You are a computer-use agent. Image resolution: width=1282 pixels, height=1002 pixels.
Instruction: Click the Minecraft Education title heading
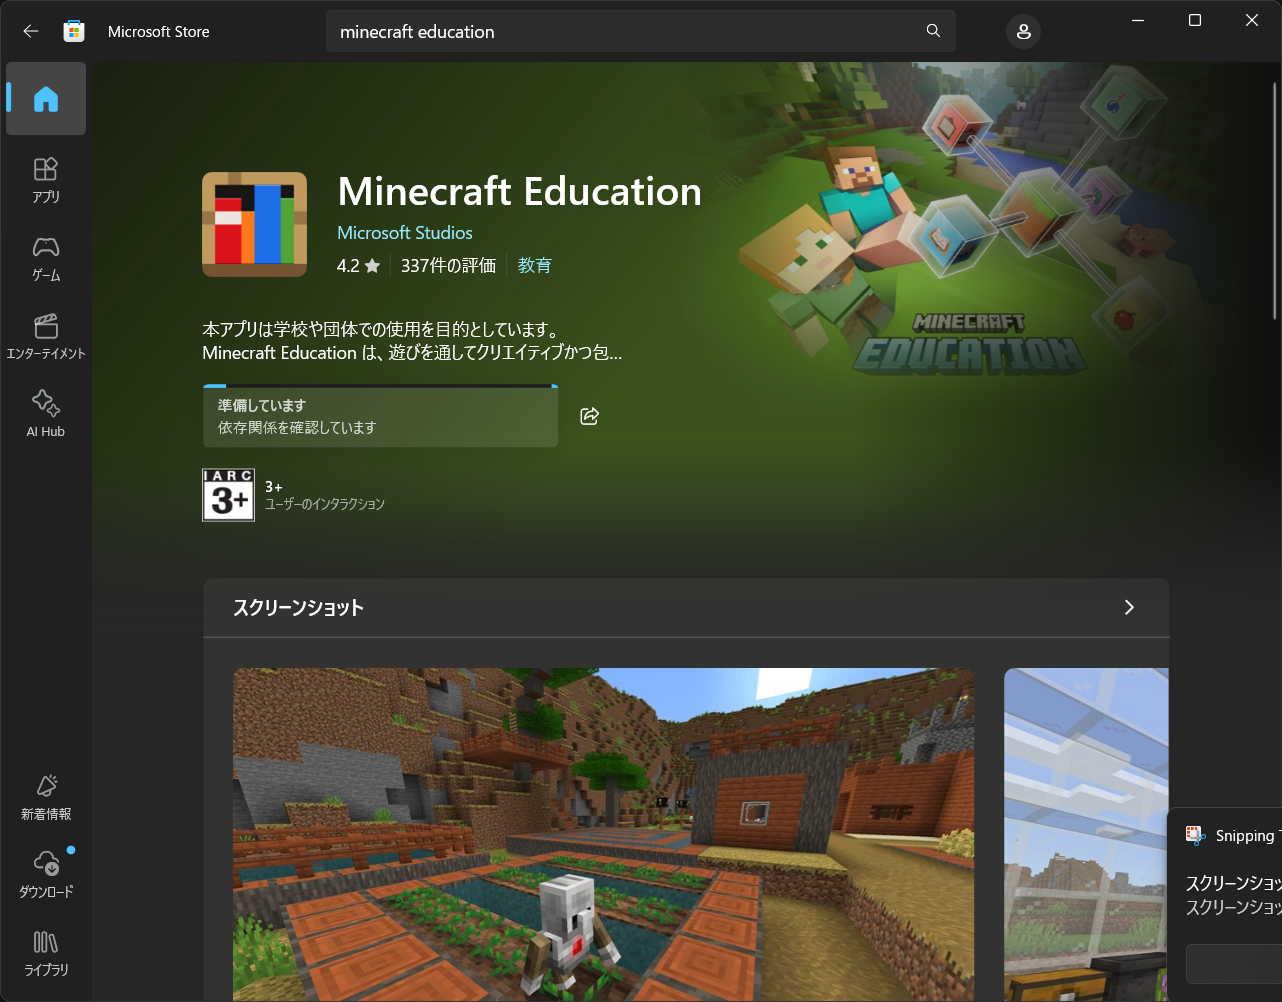(520, 191)
